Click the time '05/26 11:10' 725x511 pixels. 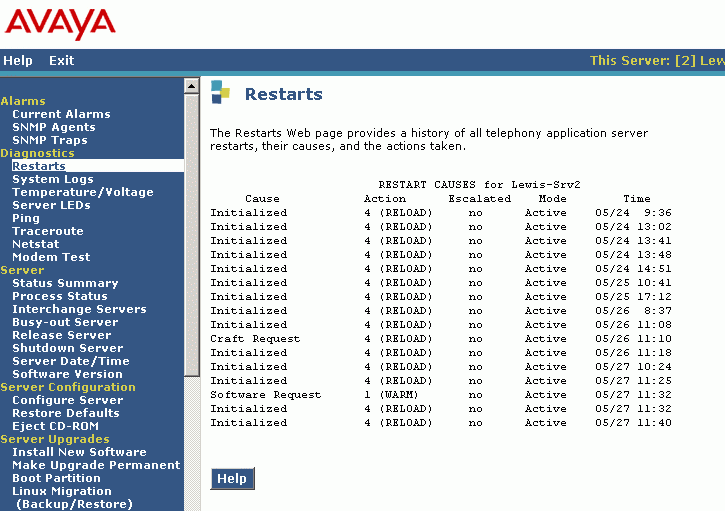click(633, 339)
